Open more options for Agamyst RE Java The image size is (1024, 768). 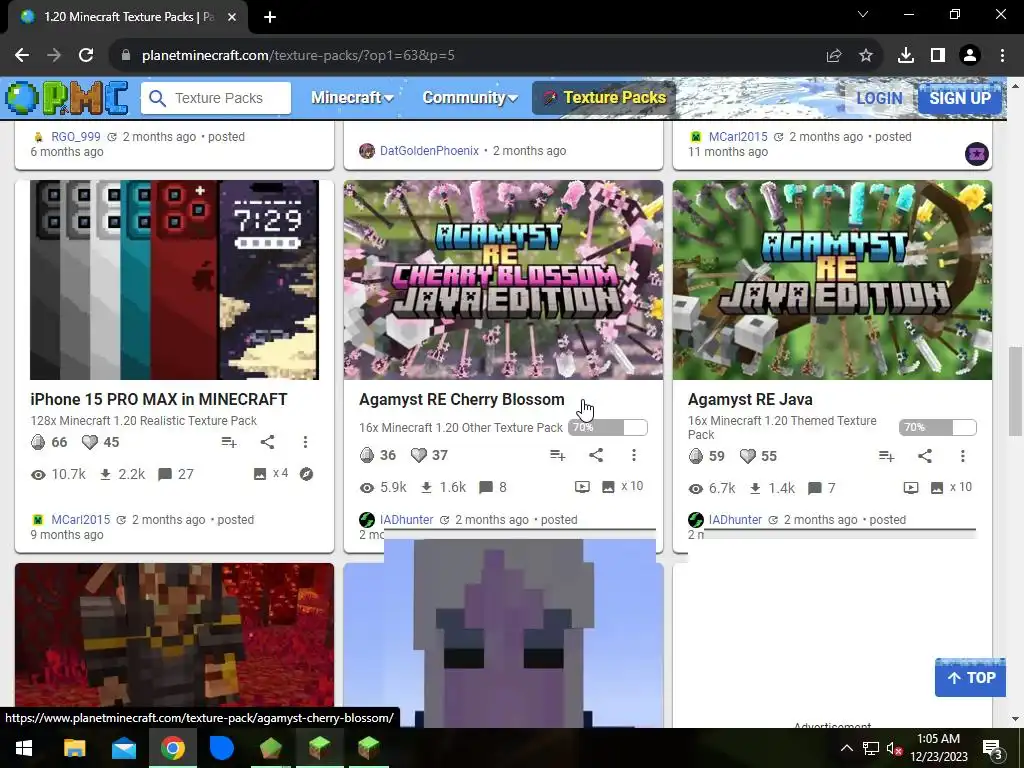(x=963, y=456)
